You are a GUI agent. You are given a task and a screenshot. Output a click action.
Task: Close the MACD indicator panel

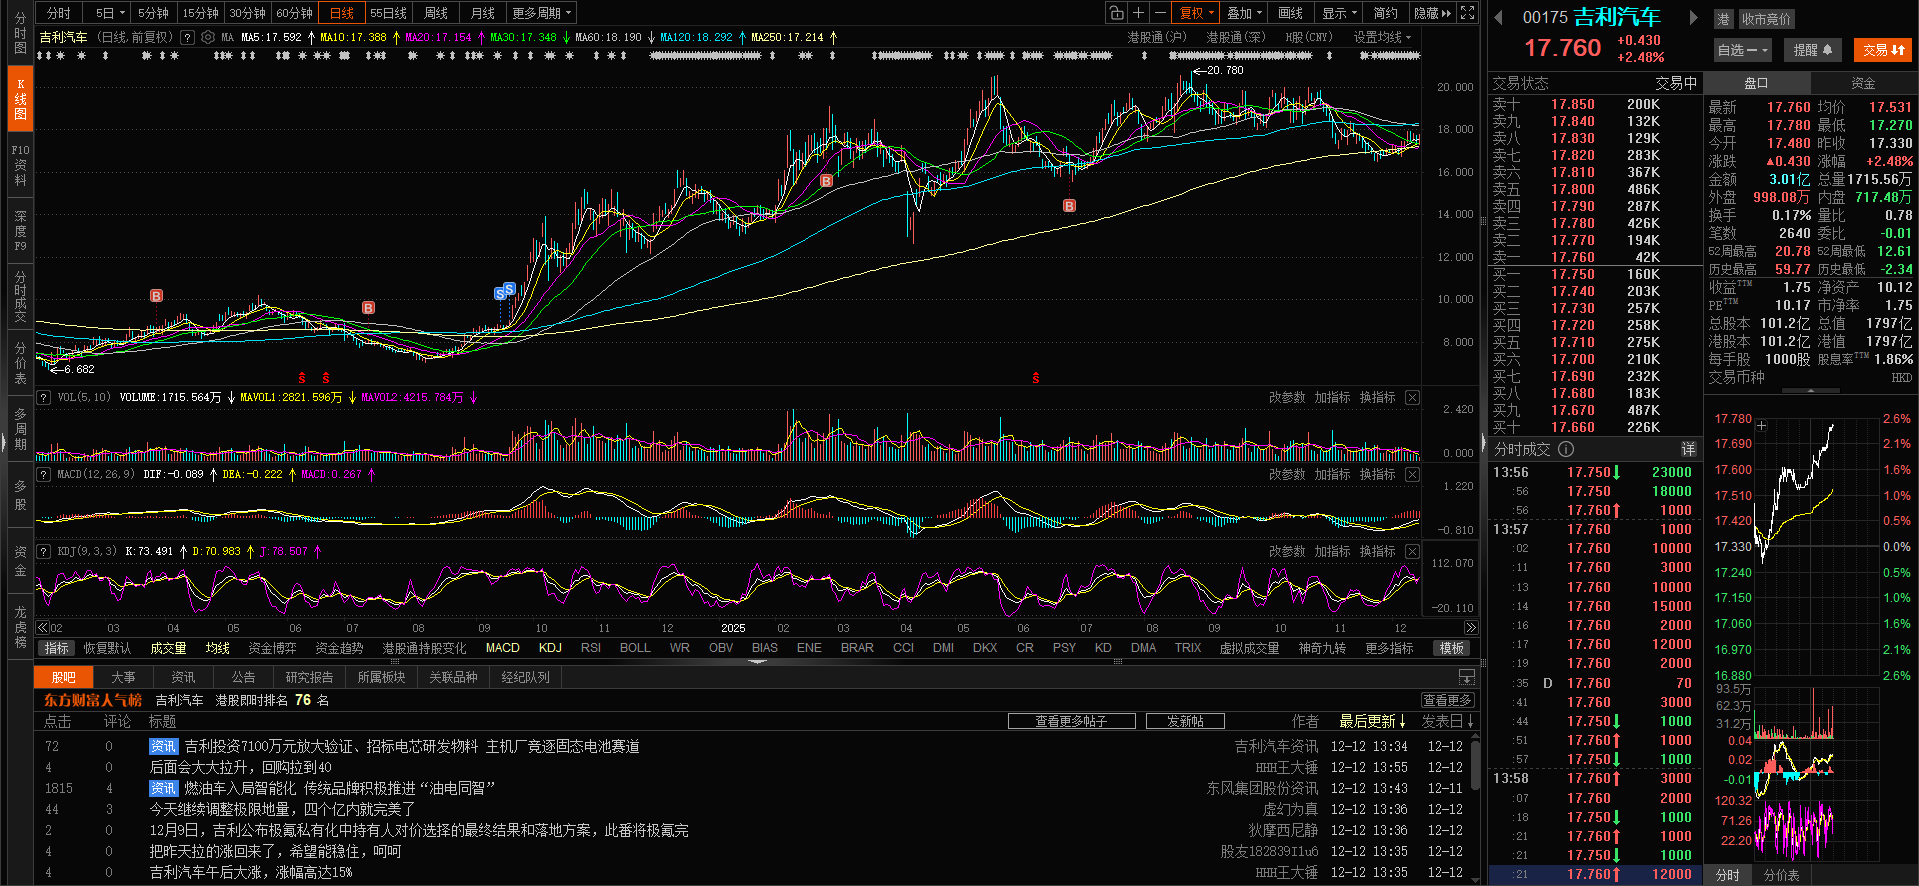(x=1412, y=474)
